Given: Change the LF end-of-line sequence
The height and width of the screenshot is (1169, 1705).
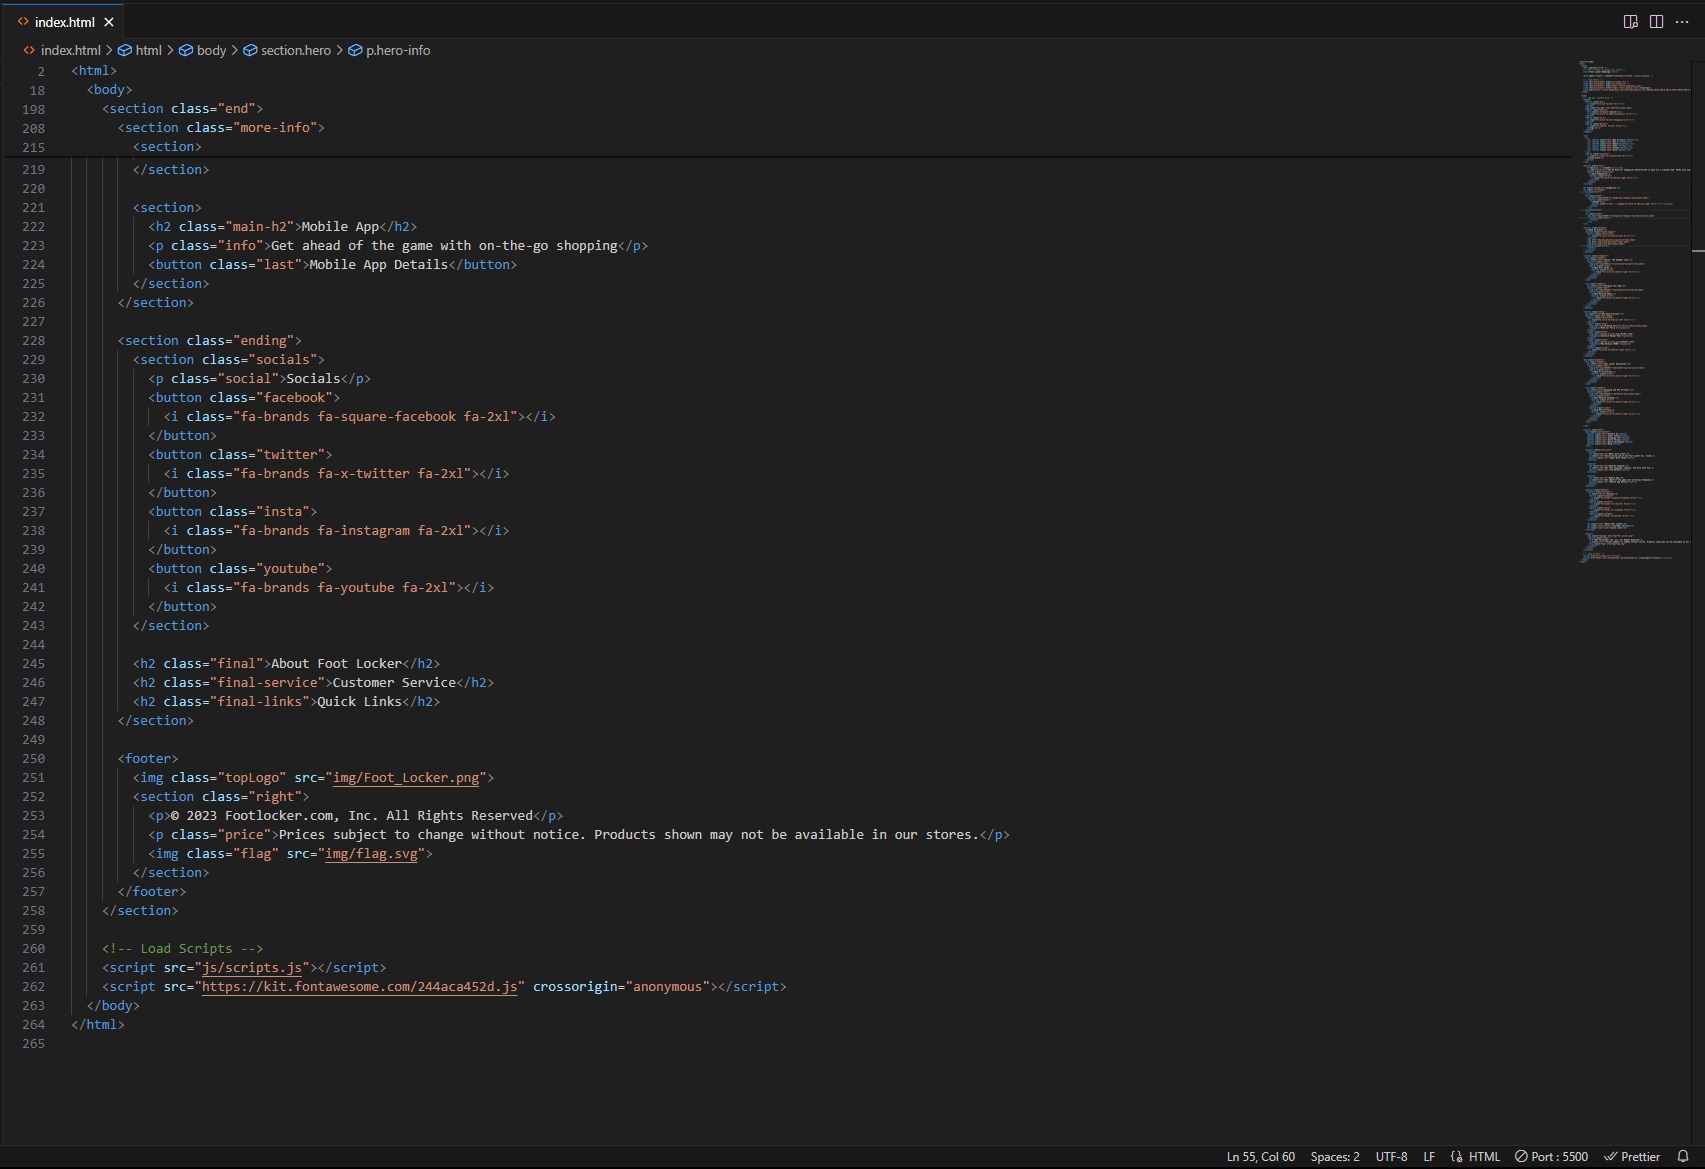Looking at the screenshot, I should tap(1429, 1157).
